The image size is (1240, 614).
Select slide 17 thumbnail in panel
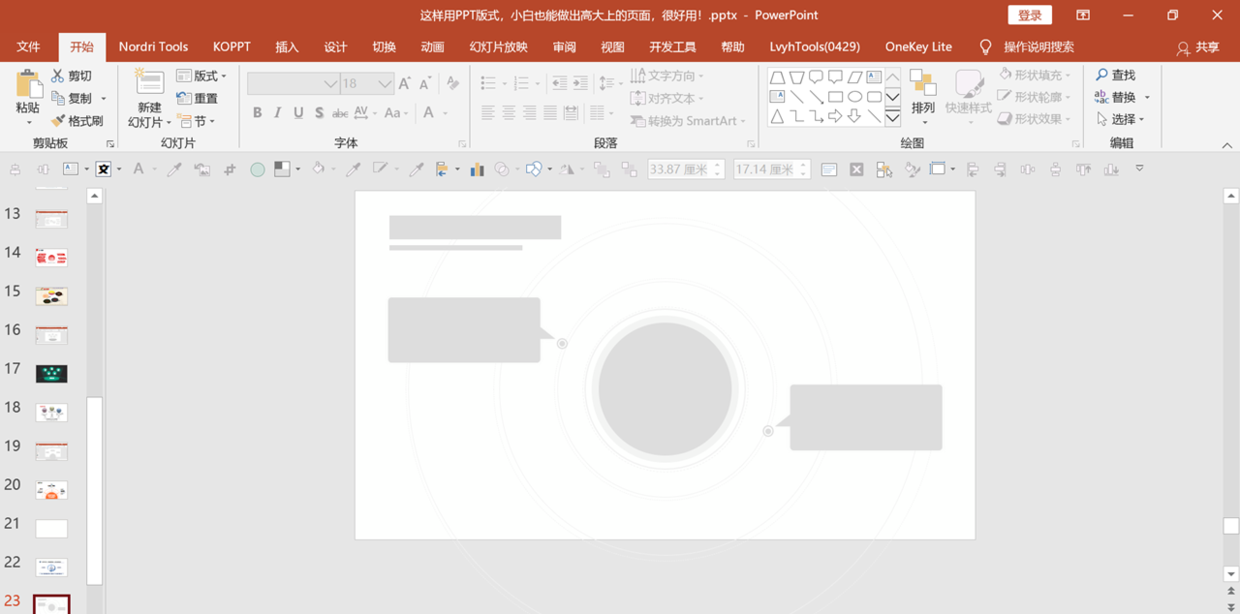51,373
